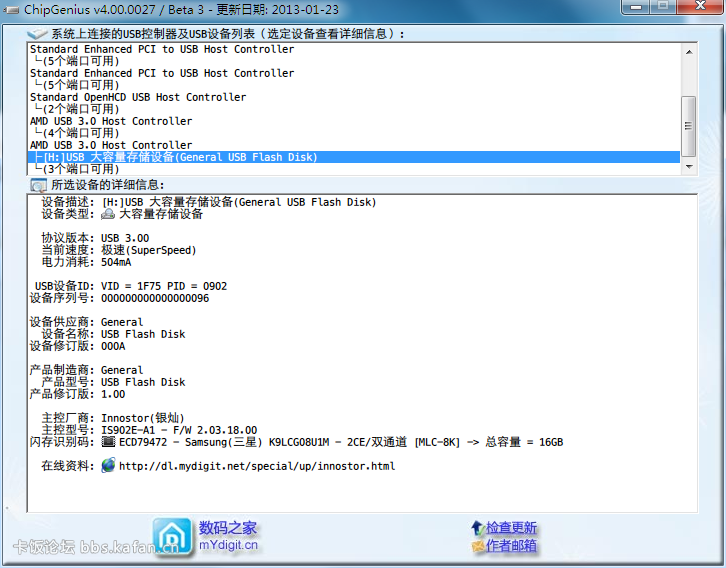The width and height of the screenshot is (726, 568).
Task: Click the USB device list header icon
Action: tap(37, 34)
